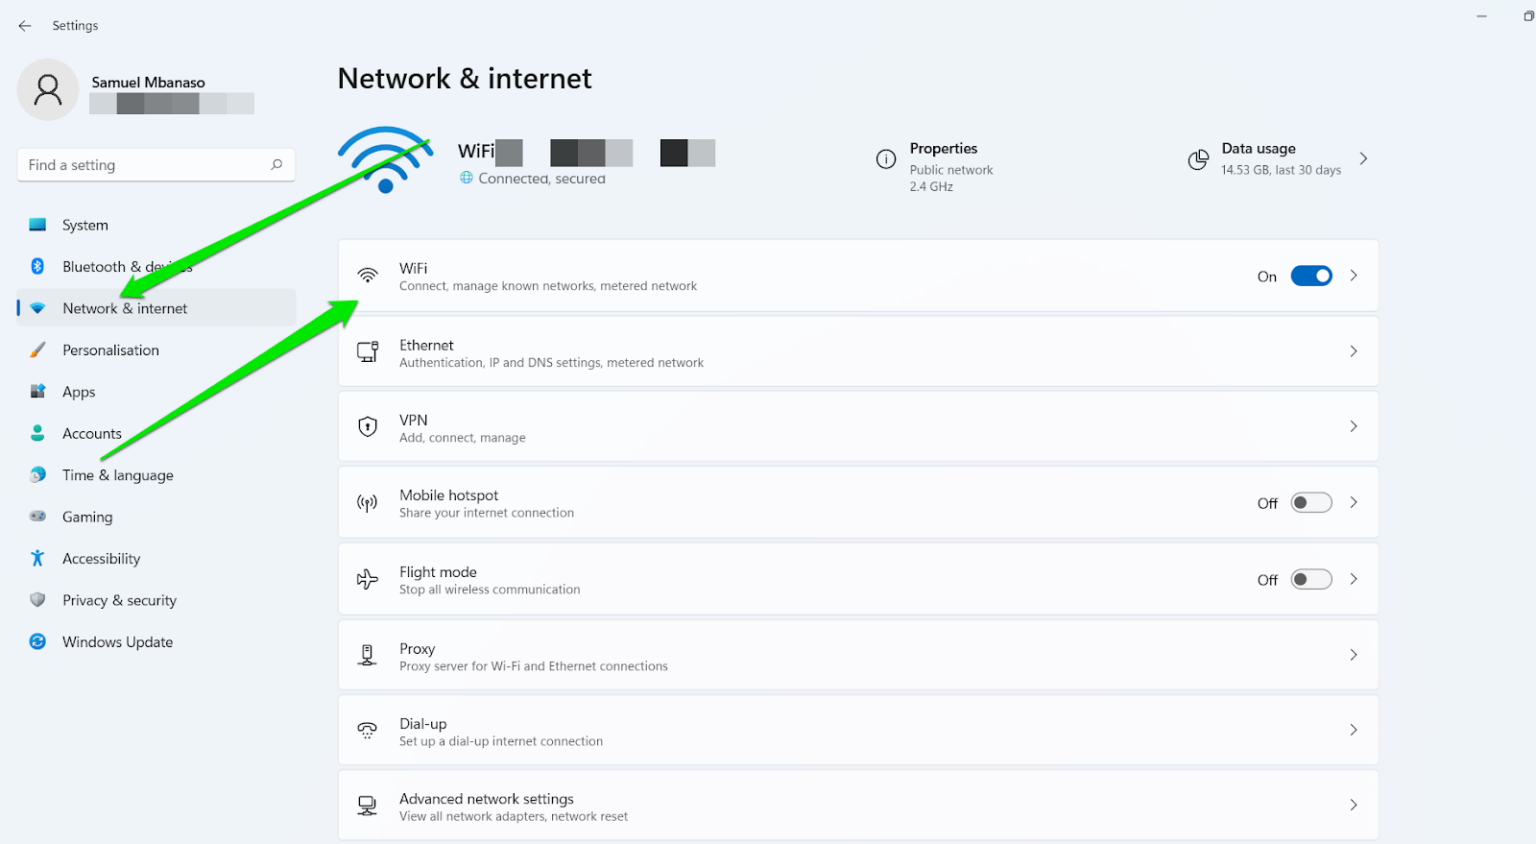Turn off the WiFi toggle
The height and width of the screenshot is (844, 1536).
point(1311,276)
